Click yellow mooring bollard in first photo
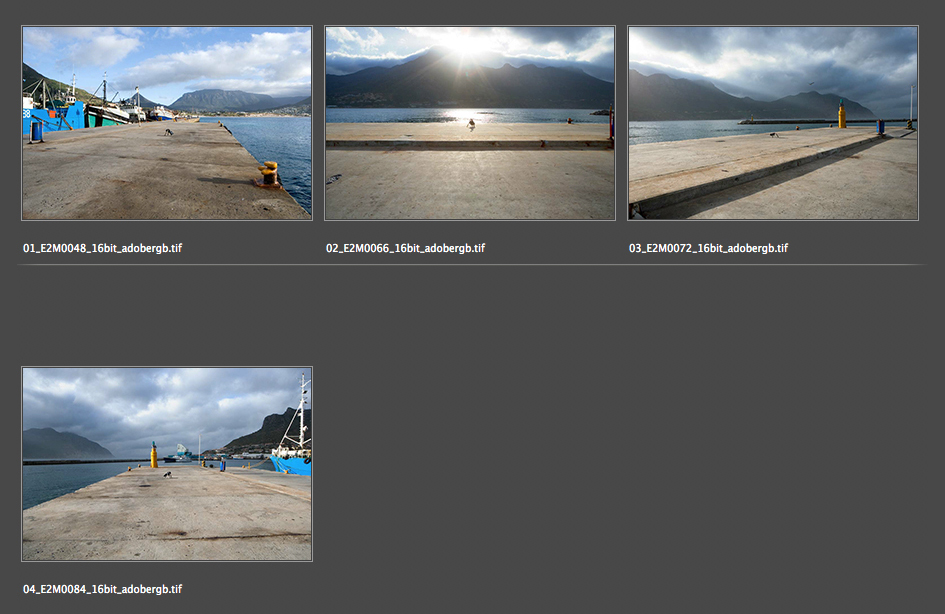The height and width of the screenshot is (614, 945). pos(268,175)
